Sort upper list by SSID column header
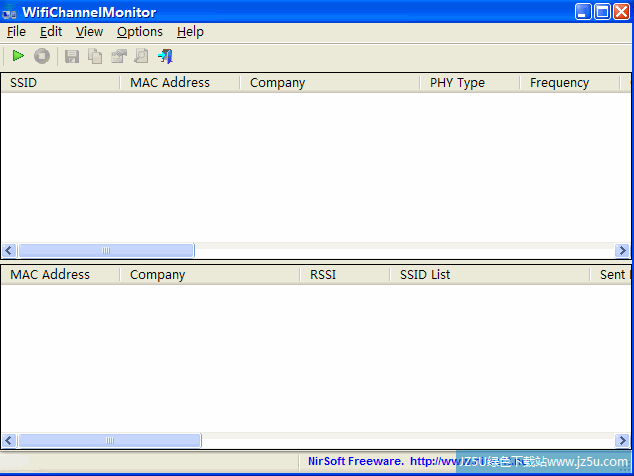 point(60,83)
